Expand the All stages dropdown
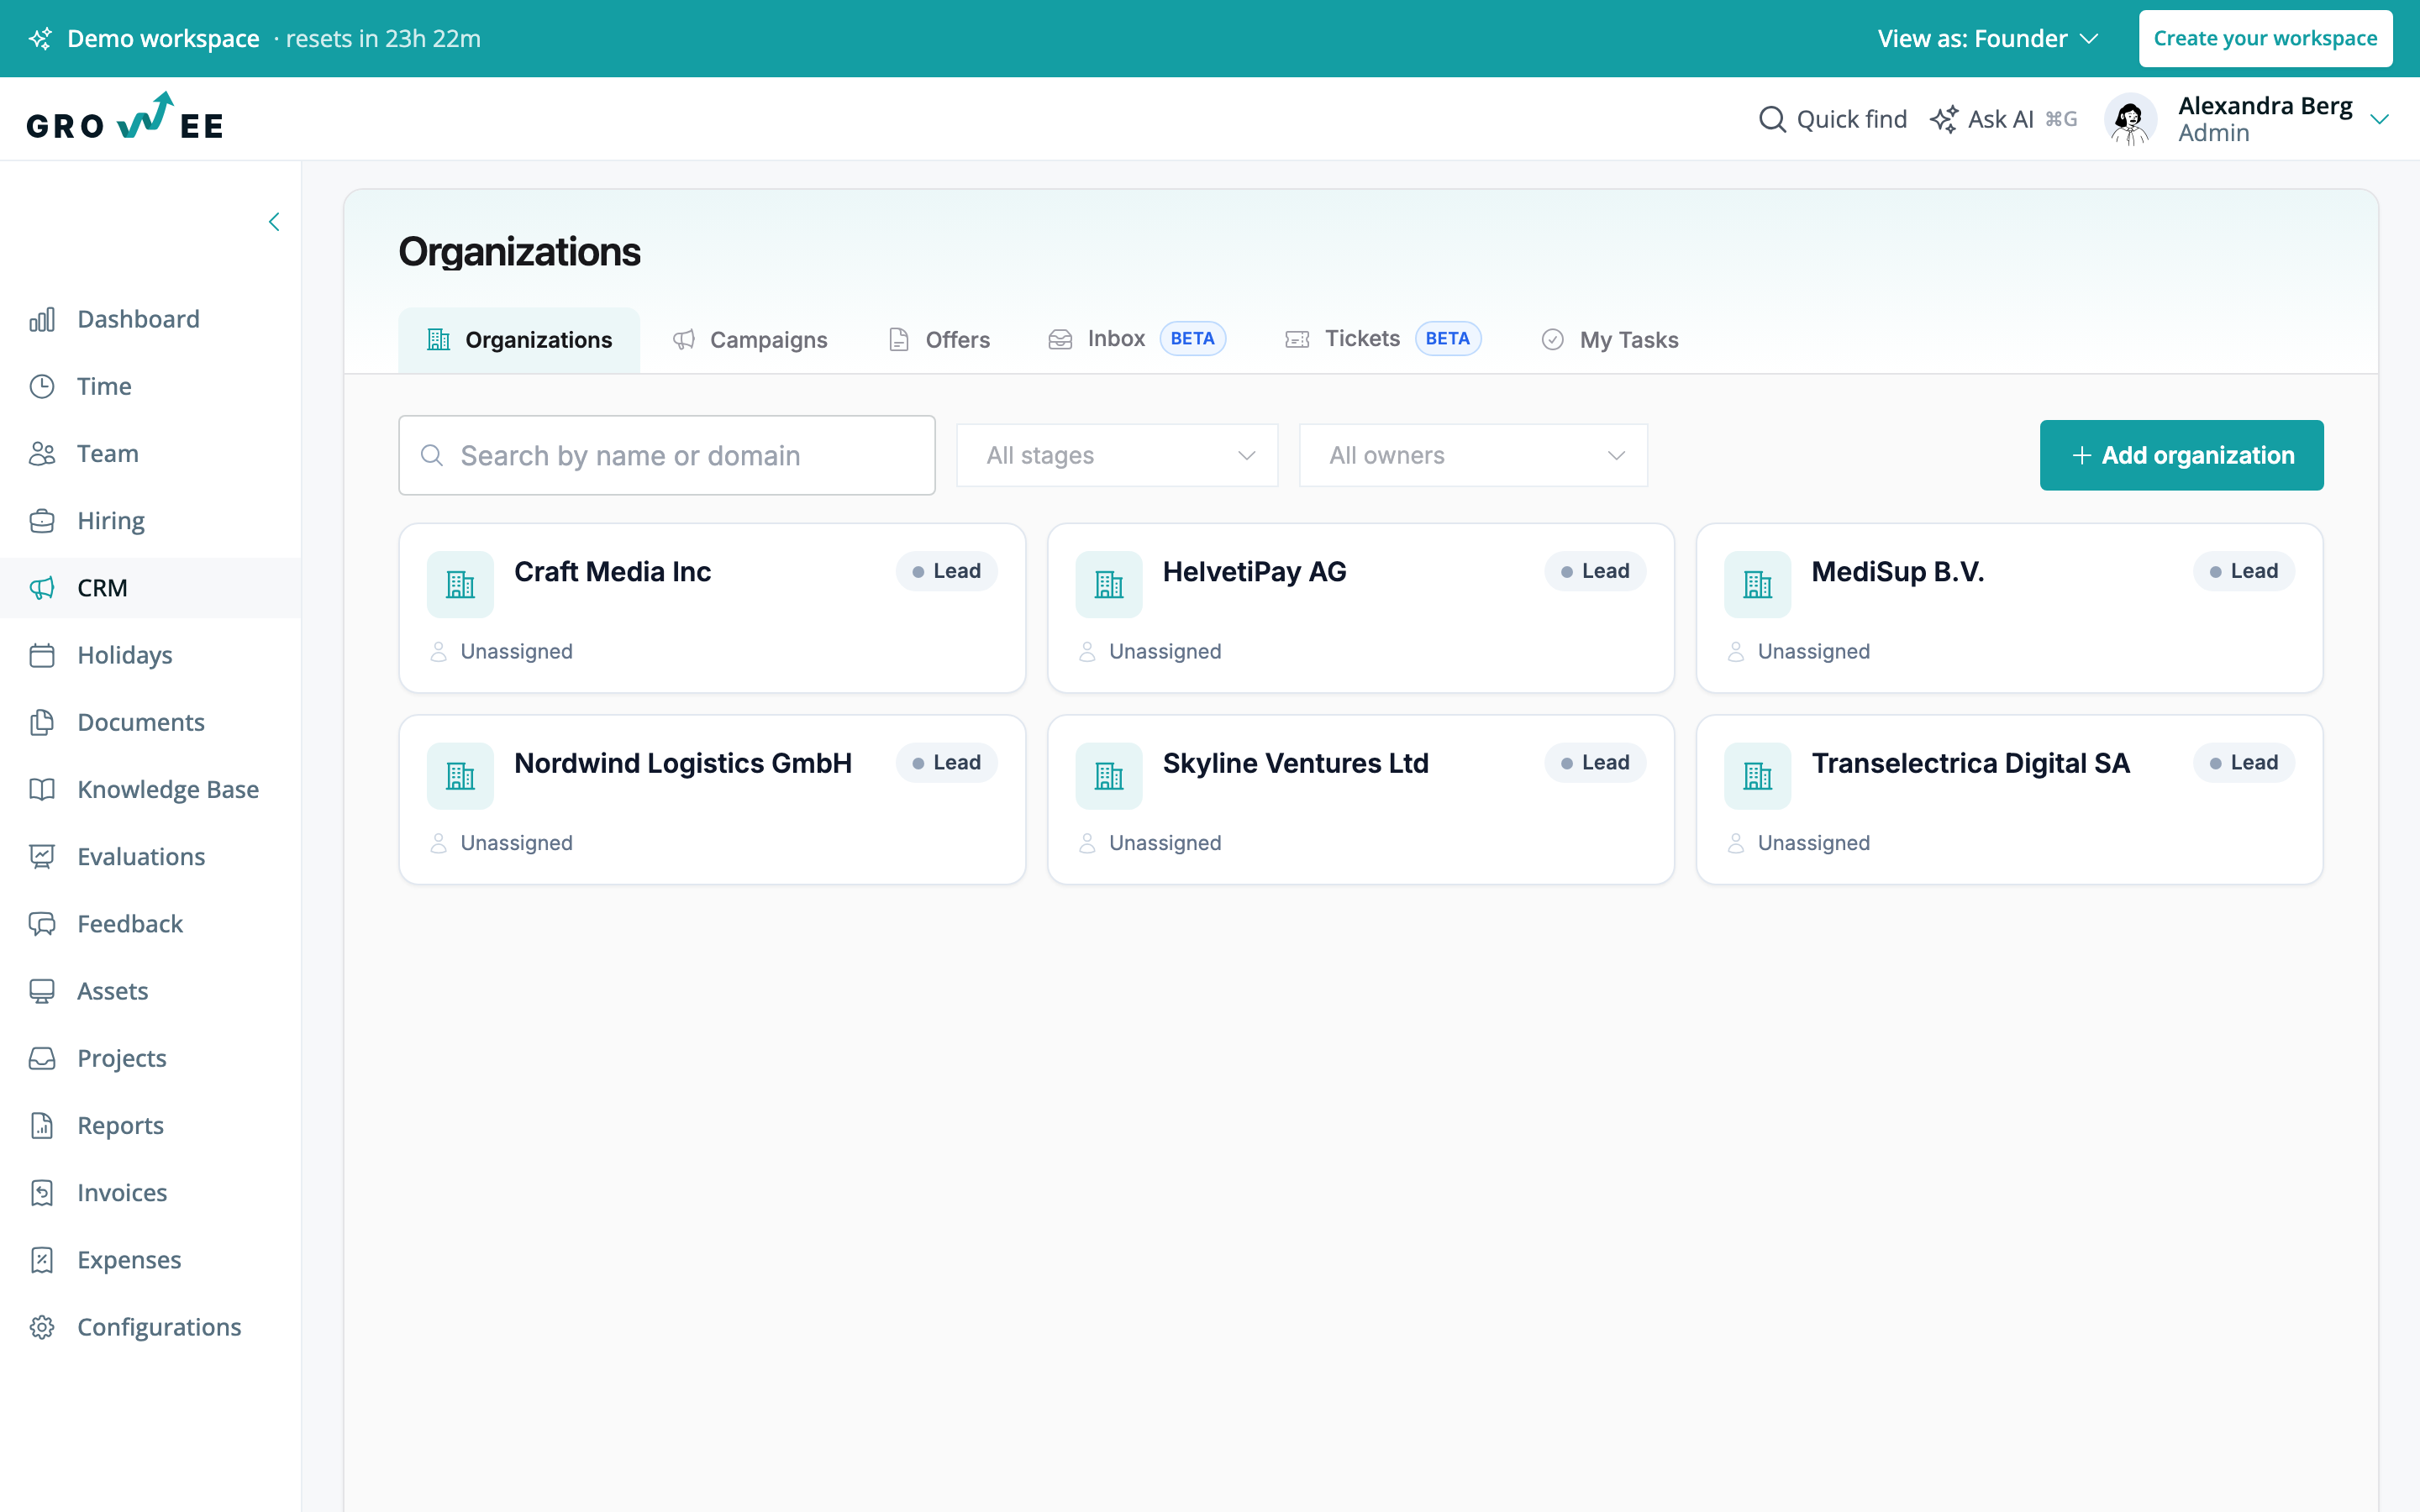2420x1512 pixels. (x=1117, y=455)
